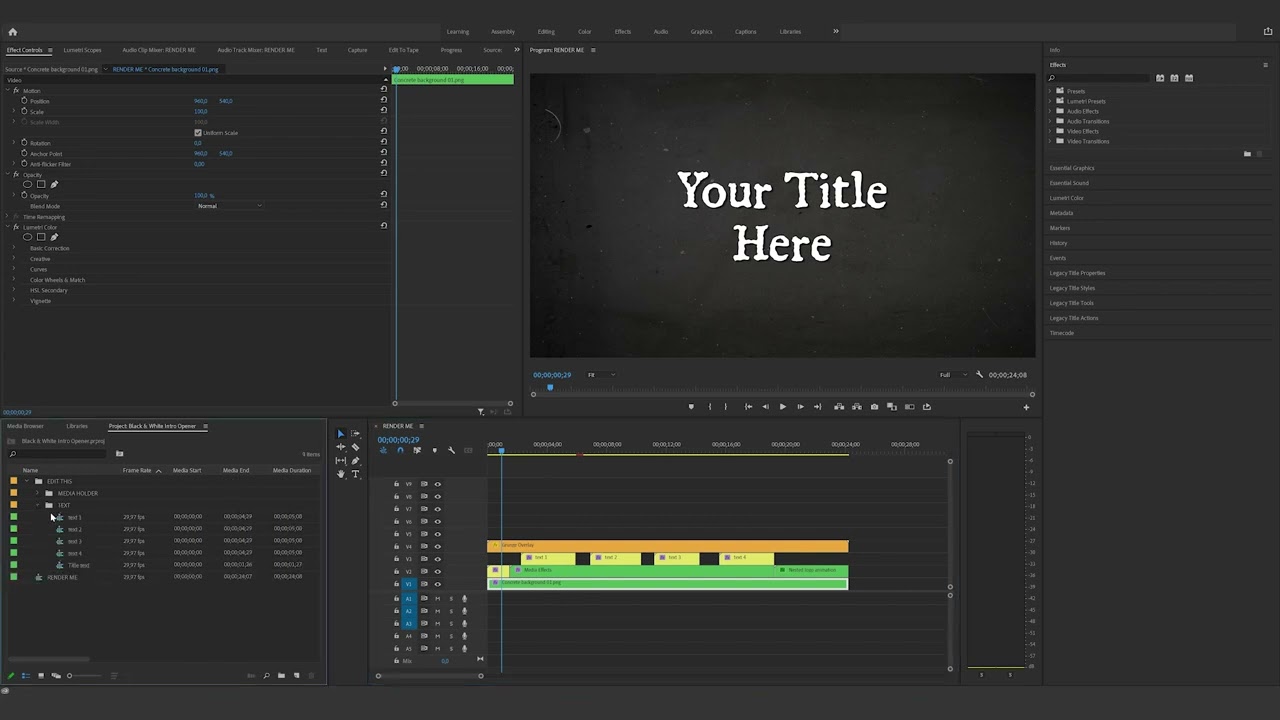
Task: Select the Type tool
Action: point(355,473)
